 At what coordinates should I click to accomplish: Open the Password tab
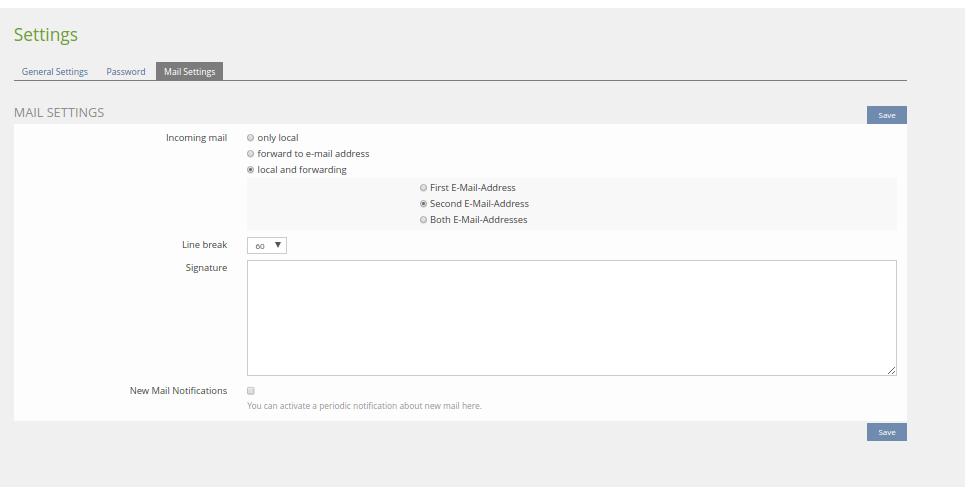pyautogui.click(x=126, y=72)
